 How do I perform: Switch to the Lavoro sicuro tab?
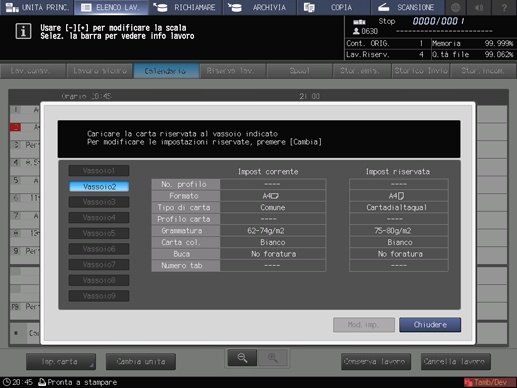tap(100, 71)
